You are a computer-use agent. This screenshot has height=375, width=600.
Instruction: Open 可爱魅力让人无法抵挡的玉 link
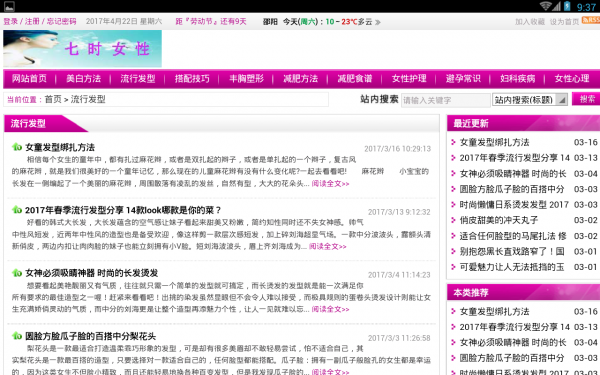[512, 267]
